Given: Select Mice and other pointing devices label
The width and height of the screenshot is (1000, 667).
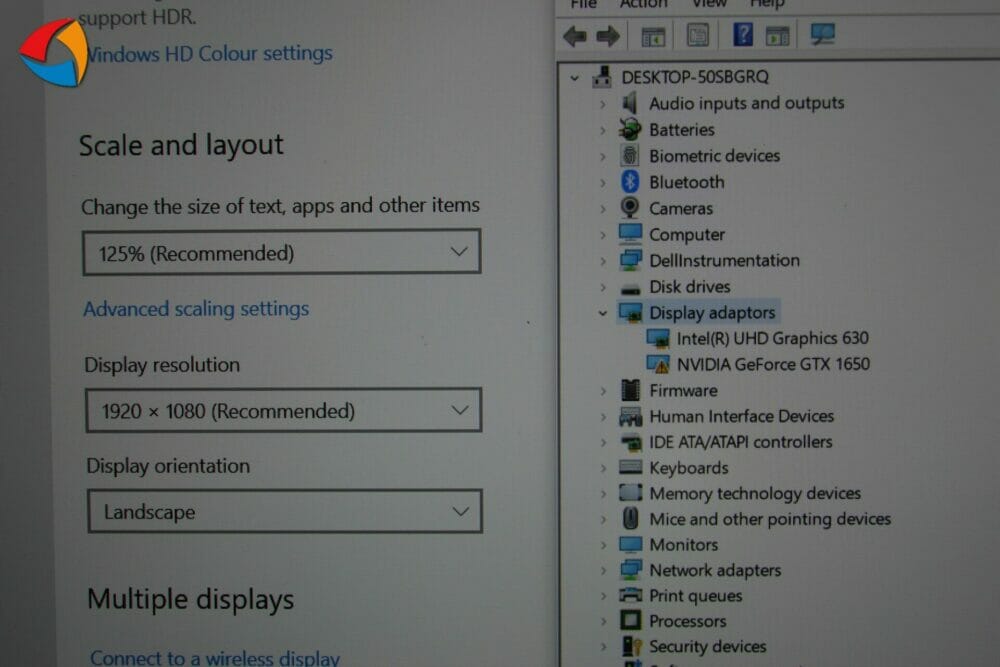Looking at the screenshot, I should tap(770, 519).
